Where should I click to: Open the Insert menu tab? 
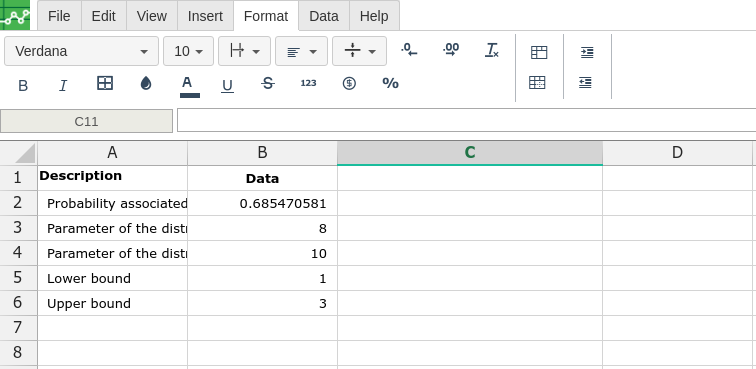point(205,16)
